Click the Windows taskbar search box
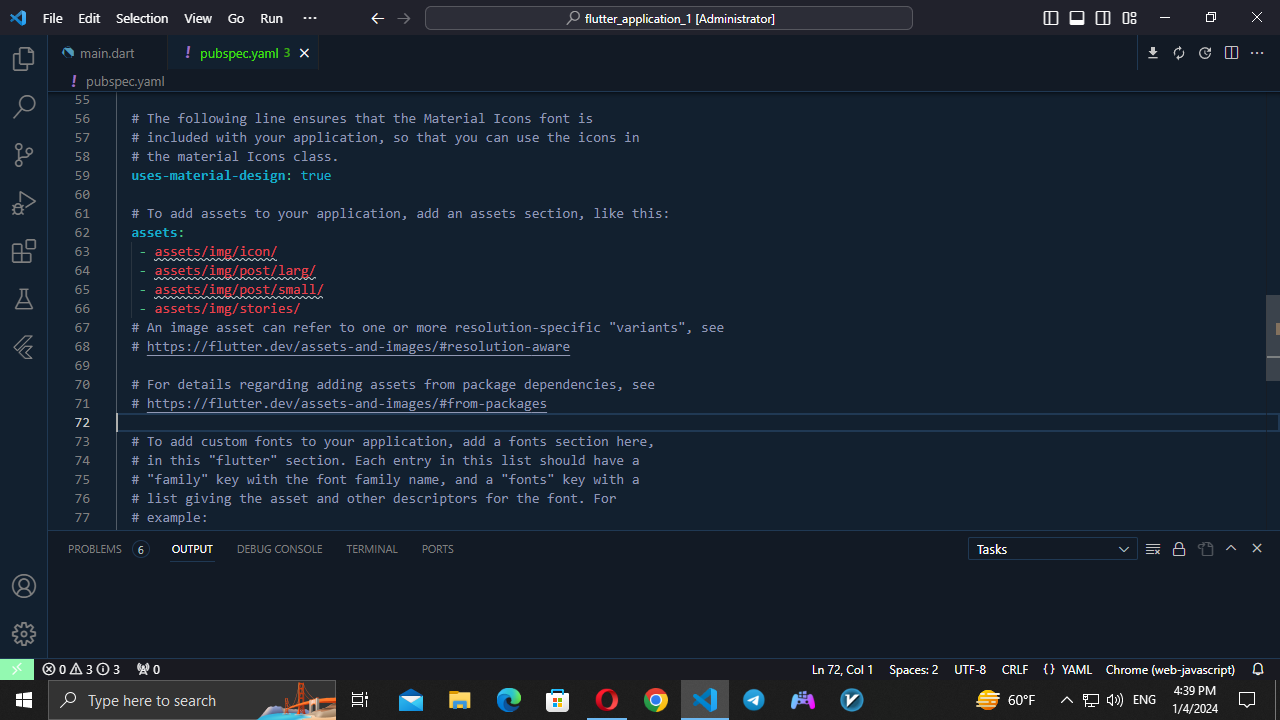Screen dimensions: 1280x720 (192, 700)
